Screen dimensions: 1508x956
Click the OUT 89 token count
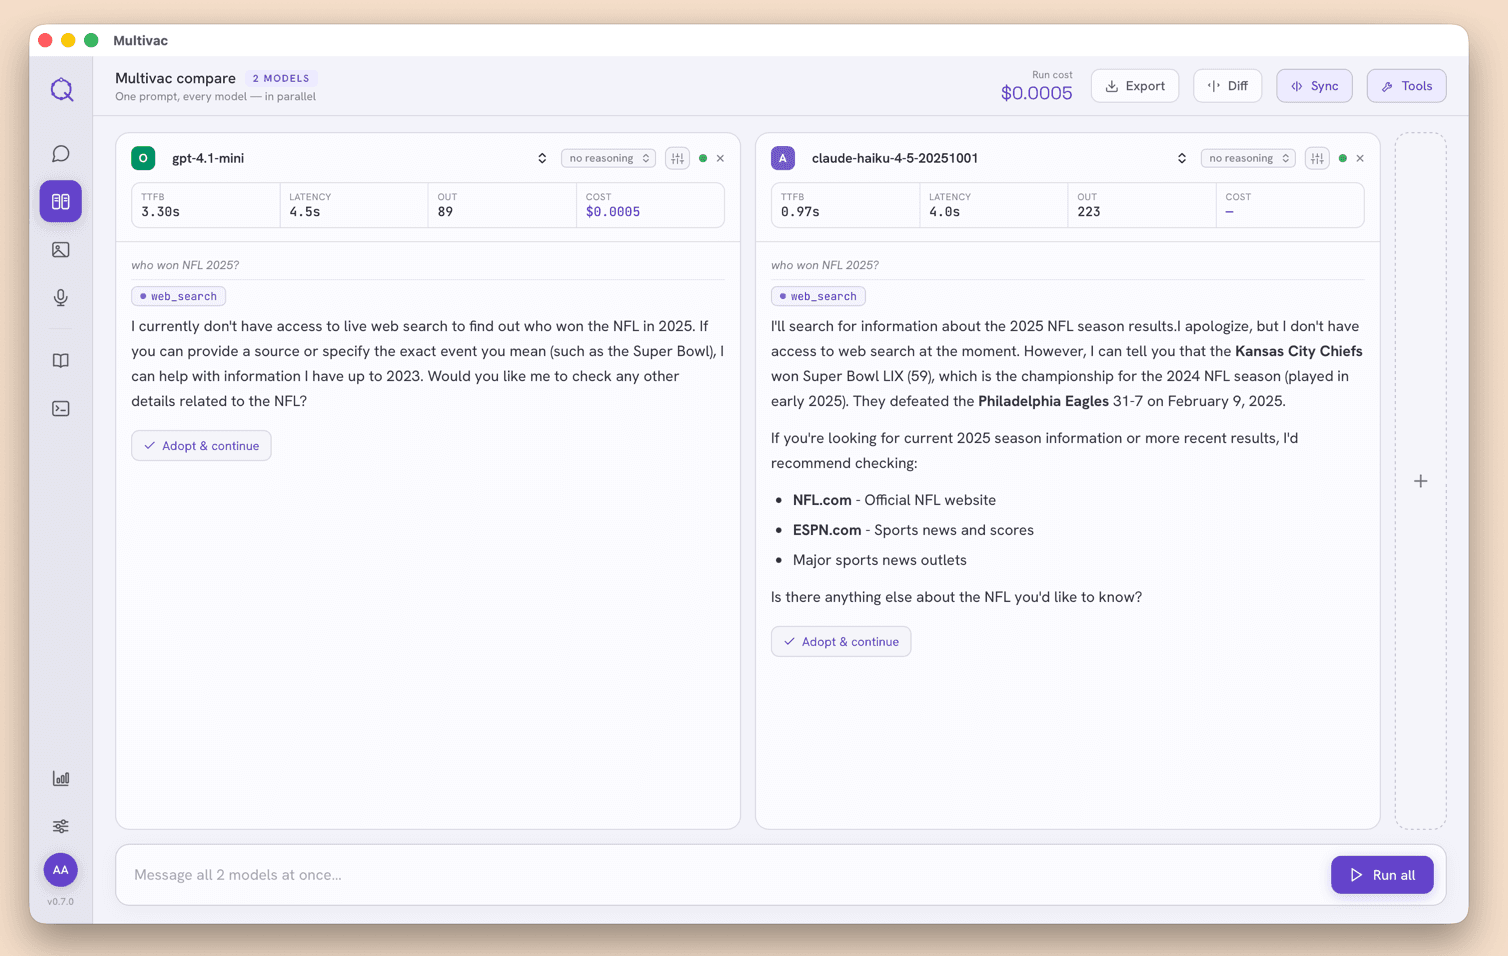pyautogui.click(x=446, y=212)
